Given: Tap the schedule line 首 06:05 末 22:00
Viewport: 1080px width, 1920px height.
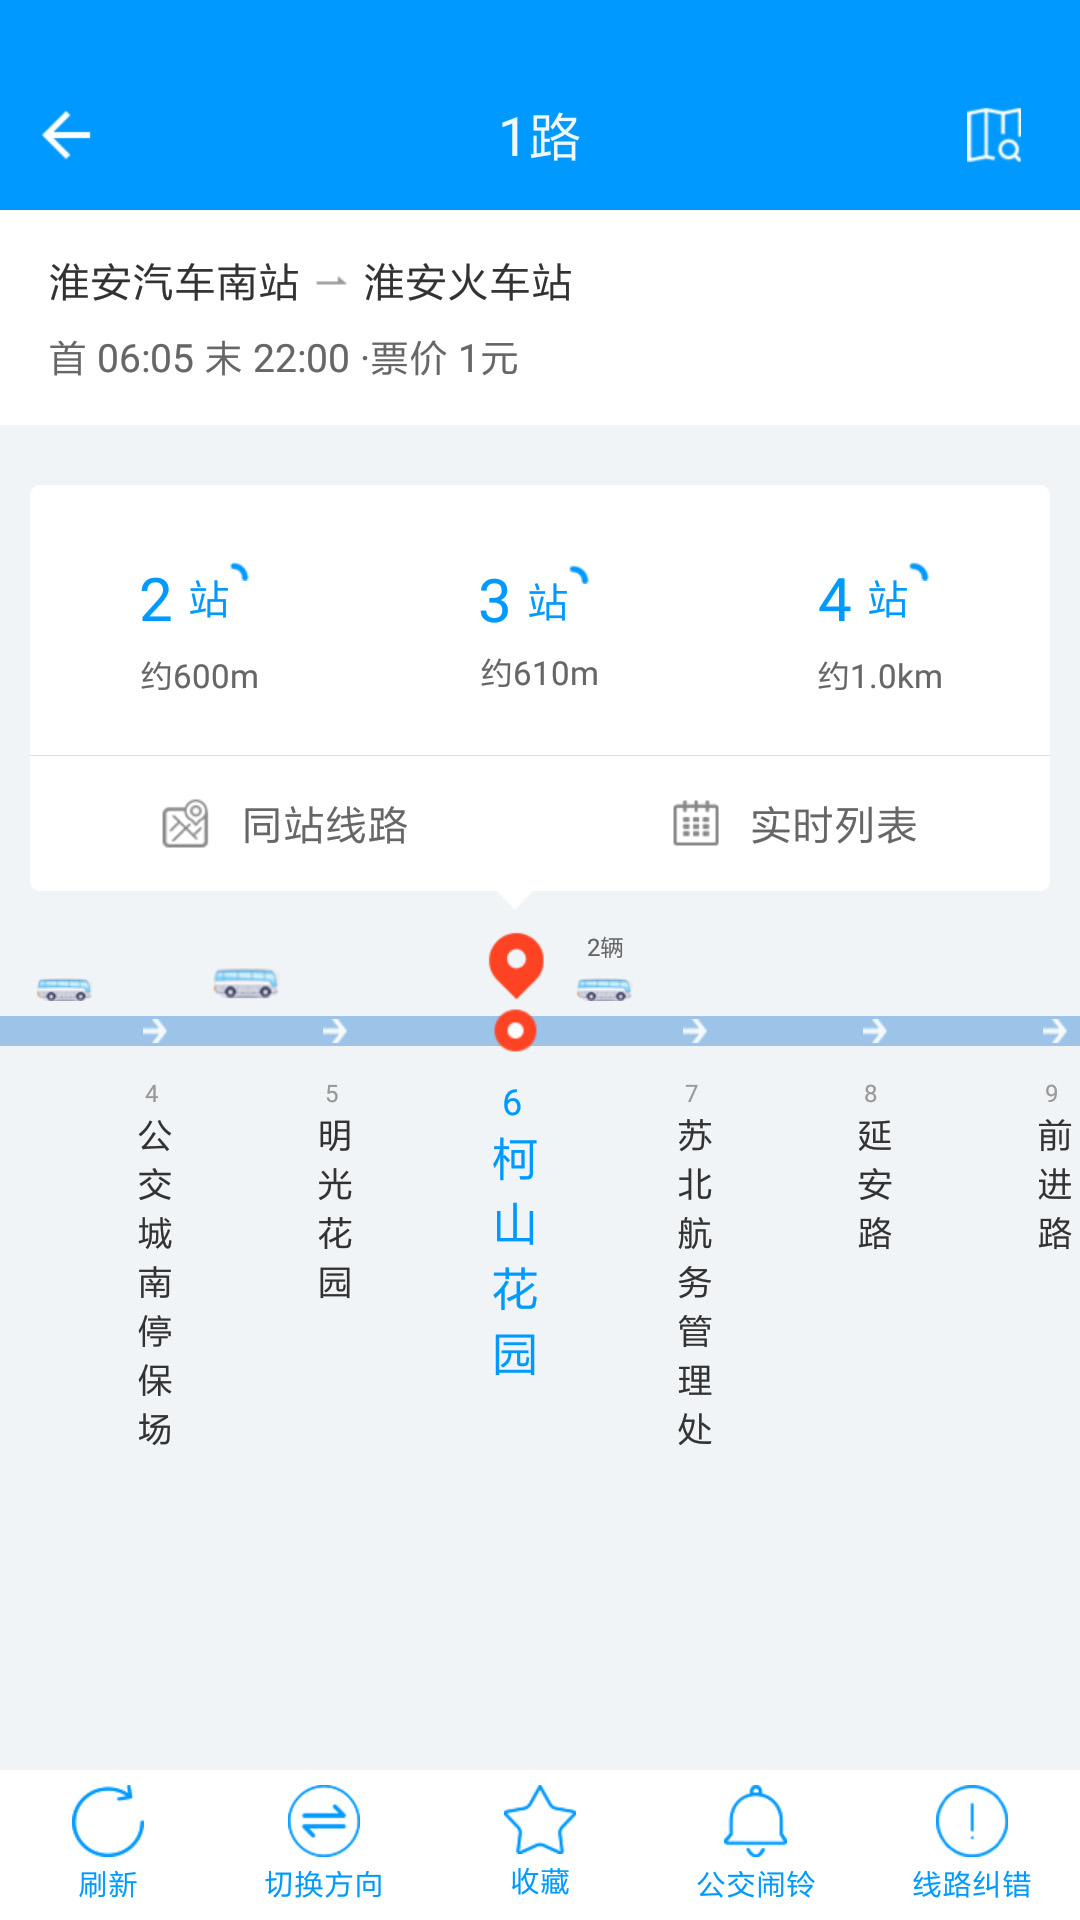Looking at the screenshot, I should [x=199, y=358].
